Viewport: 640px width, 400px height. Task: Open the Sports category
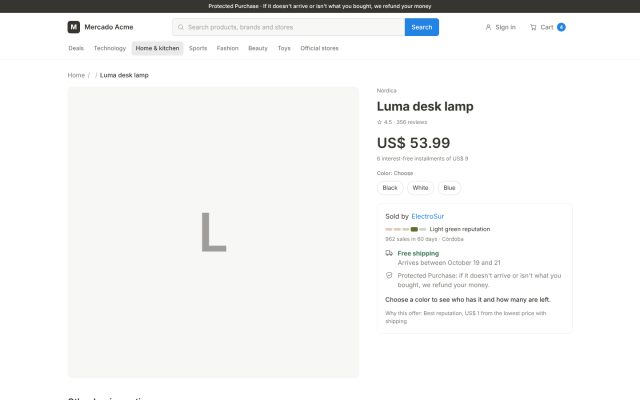pyautogui.click(x=198, y=48)
